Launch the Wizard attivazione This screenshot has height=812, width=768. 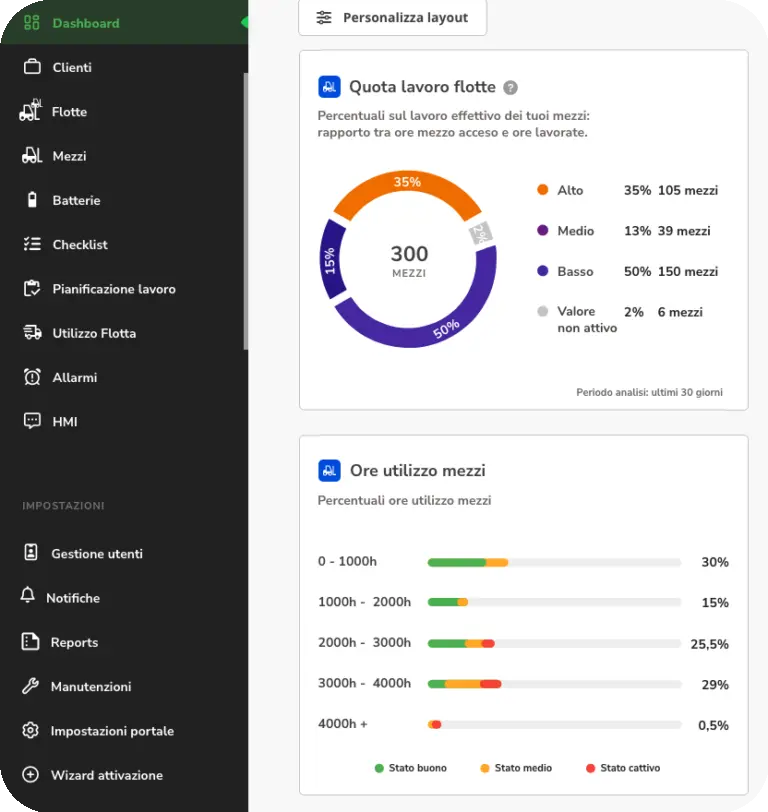coord(106,775)
